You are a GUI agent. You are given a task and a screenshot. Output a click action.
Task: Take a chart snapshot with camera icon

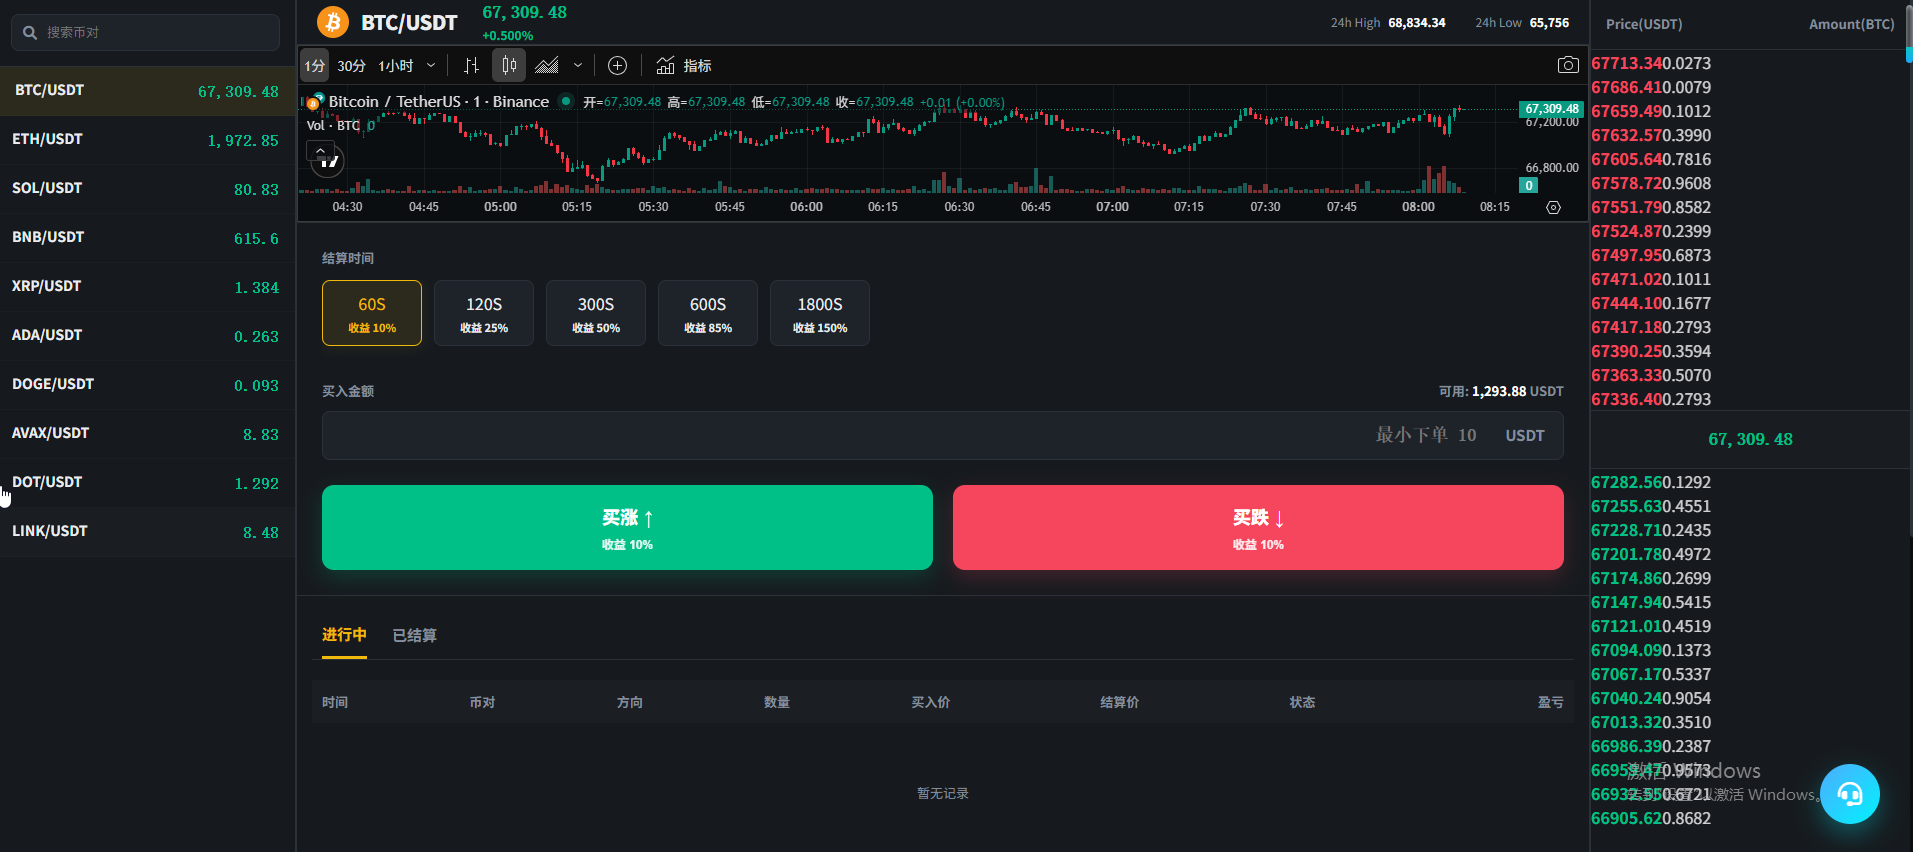tap(1568, 65)
